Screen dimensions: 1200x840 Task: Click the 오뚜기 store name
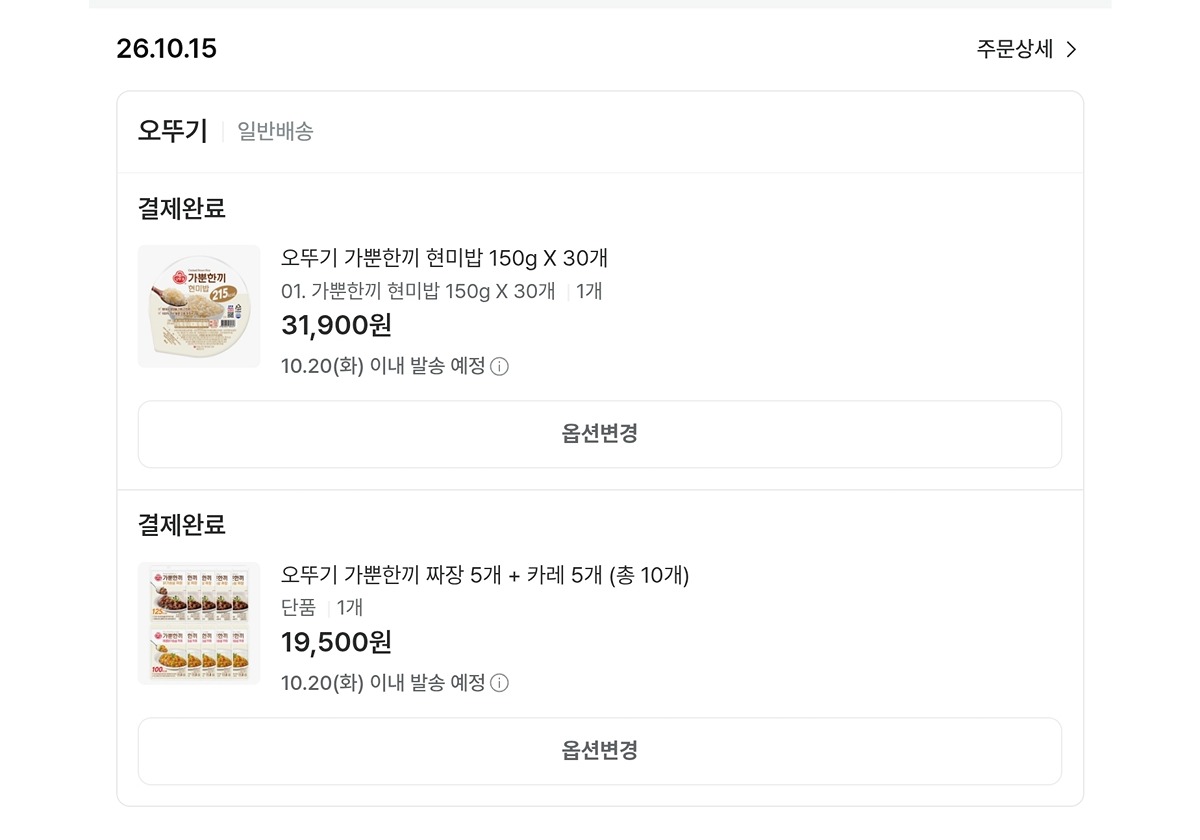[x=173, y=131]
